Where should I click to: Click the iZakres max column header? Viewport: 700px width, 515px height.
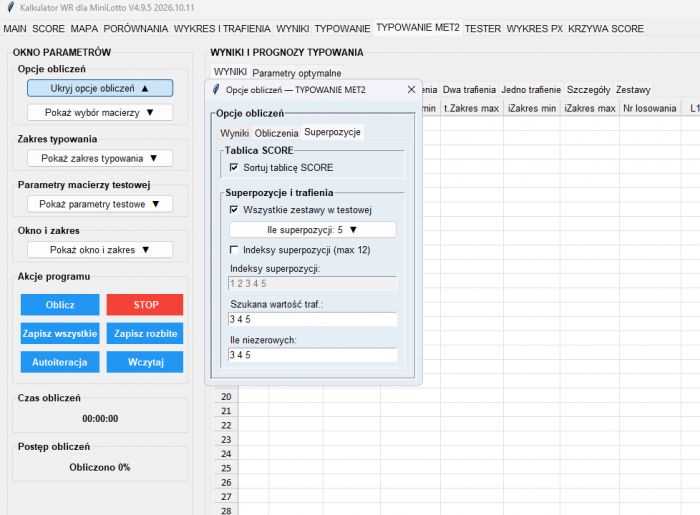590,108
